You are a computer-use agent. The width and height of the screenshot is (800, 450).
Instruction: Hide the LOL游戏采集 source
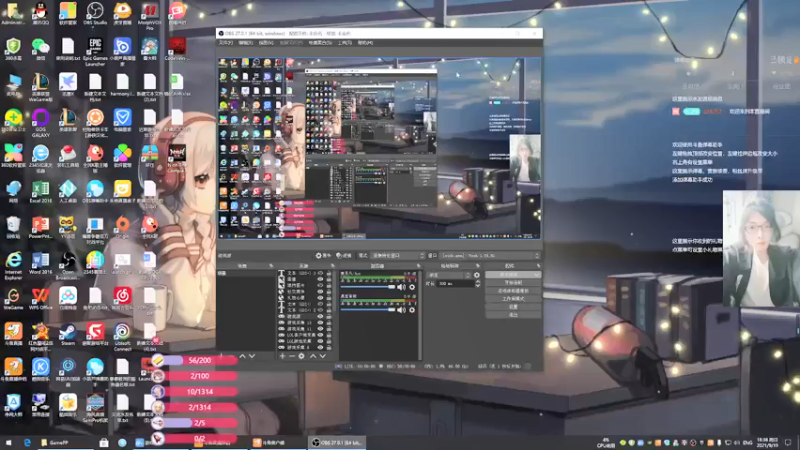320,341
